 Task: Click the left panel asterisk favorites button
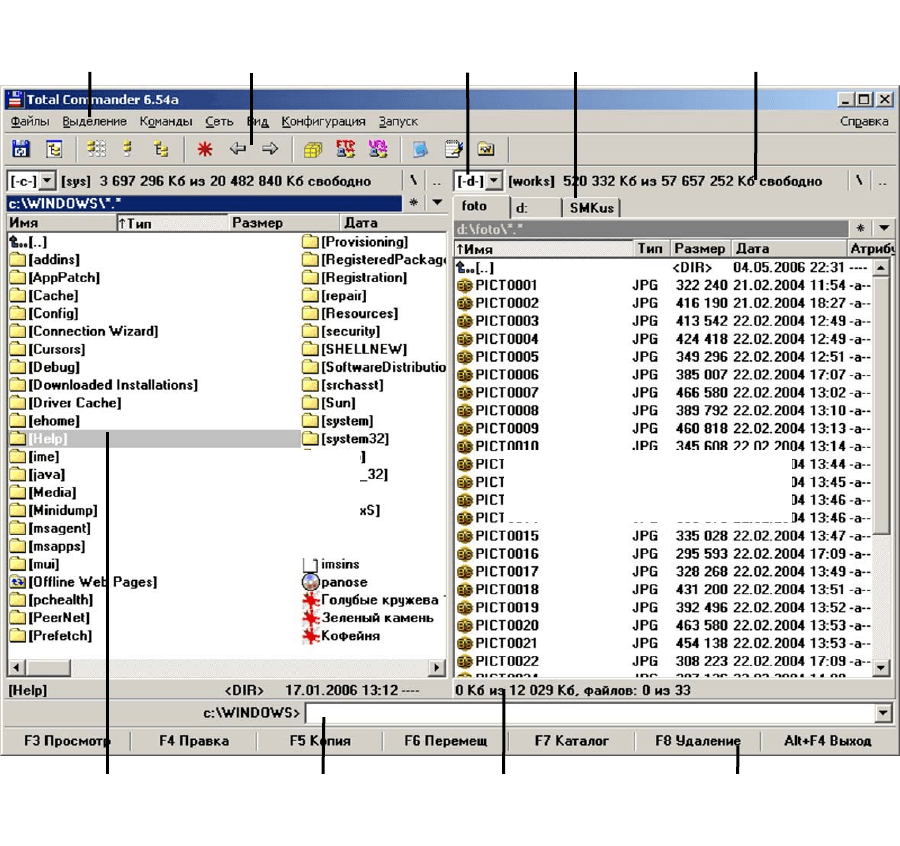coord(413,203)
